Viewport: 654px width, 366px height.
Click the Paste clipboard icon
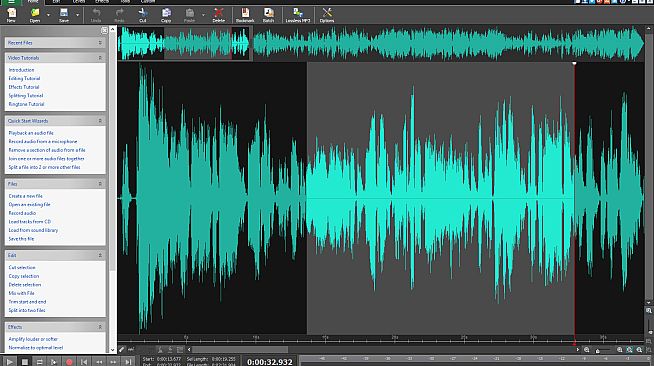click(x=189, y=15)
